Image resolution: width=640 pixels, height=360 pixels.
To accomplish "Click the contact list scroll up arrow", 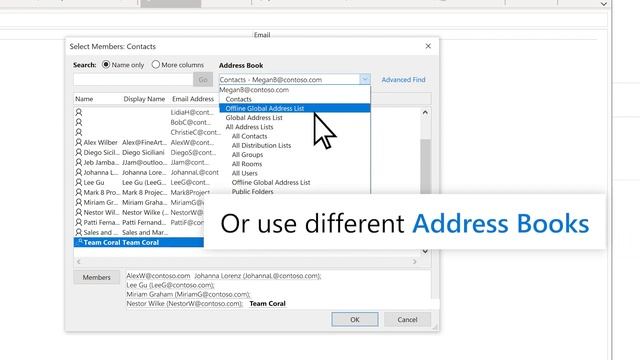I will (x=425, y=112).
